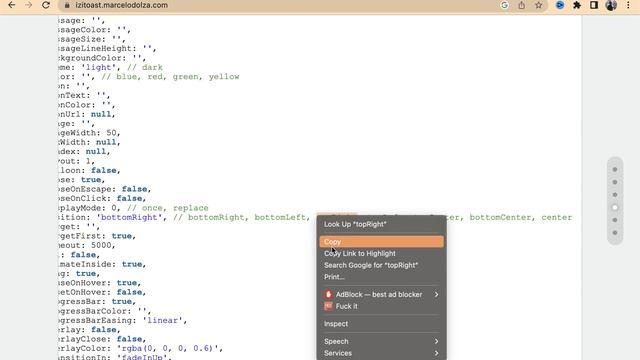
Task: Open the Chrome three-dot menu
Action: 628,5
